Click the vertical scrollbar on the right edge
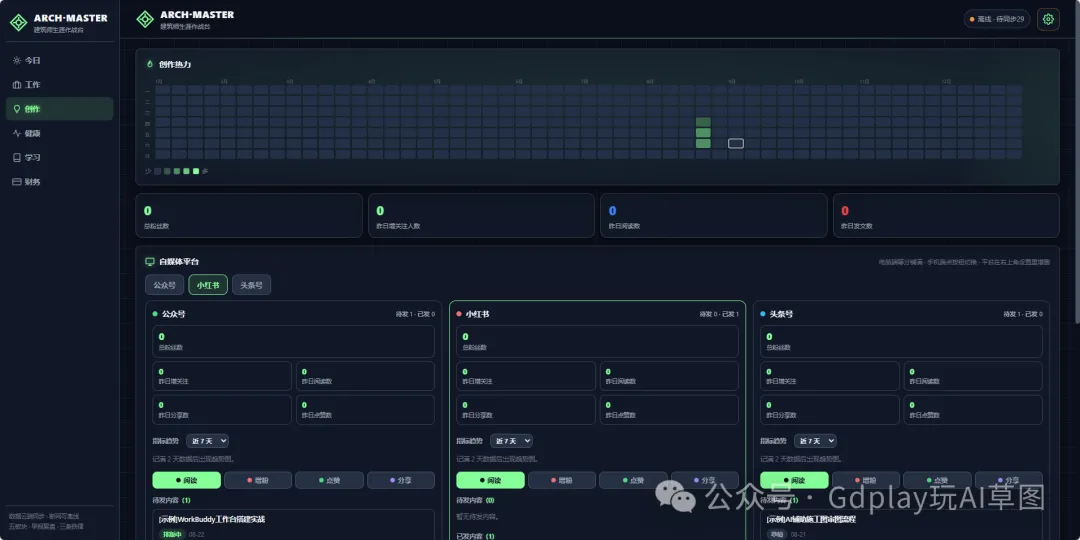The width and height of the screenshot is (1080, 540). [x=1077, y=162]
